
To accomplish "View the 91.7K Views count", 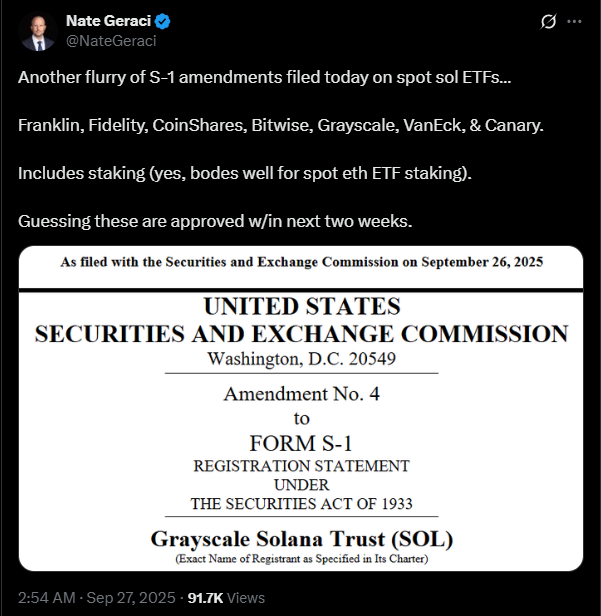I will click(x=227, y=598).
